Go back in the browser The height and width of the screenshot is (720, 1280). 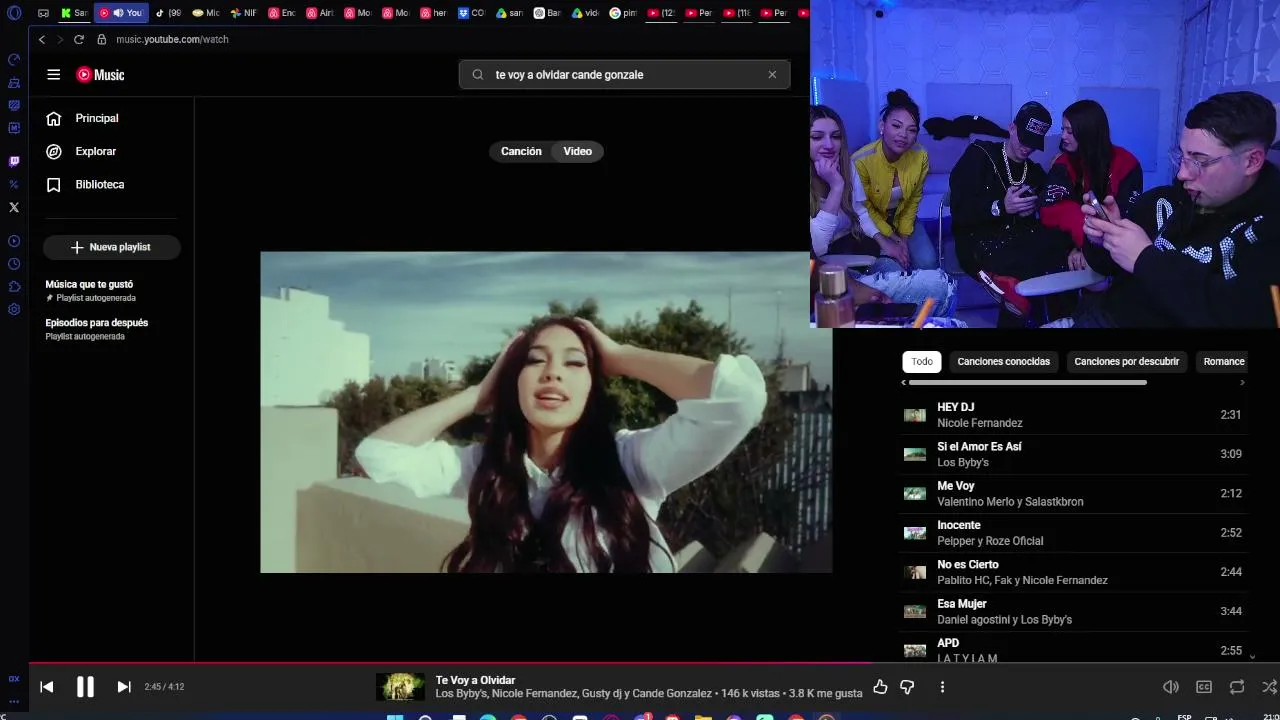42,39
